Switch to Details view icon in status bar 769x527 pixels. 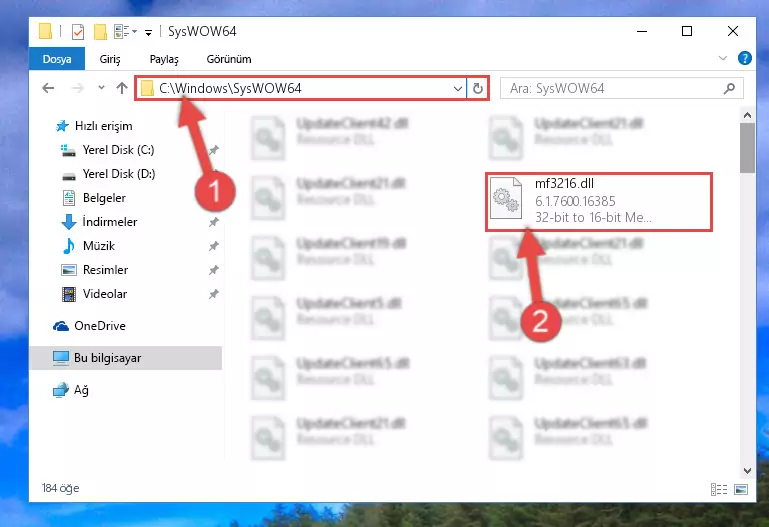click(719, 489)
